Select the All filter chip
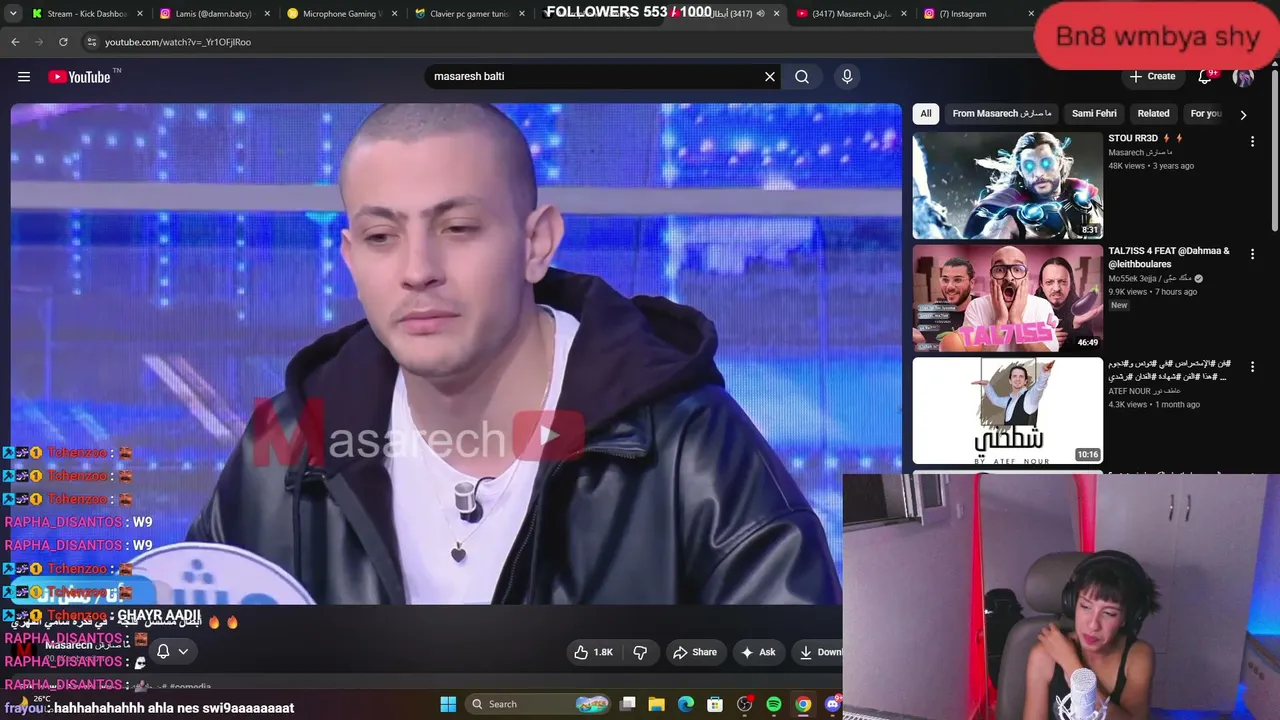 [x=926, y=114]
